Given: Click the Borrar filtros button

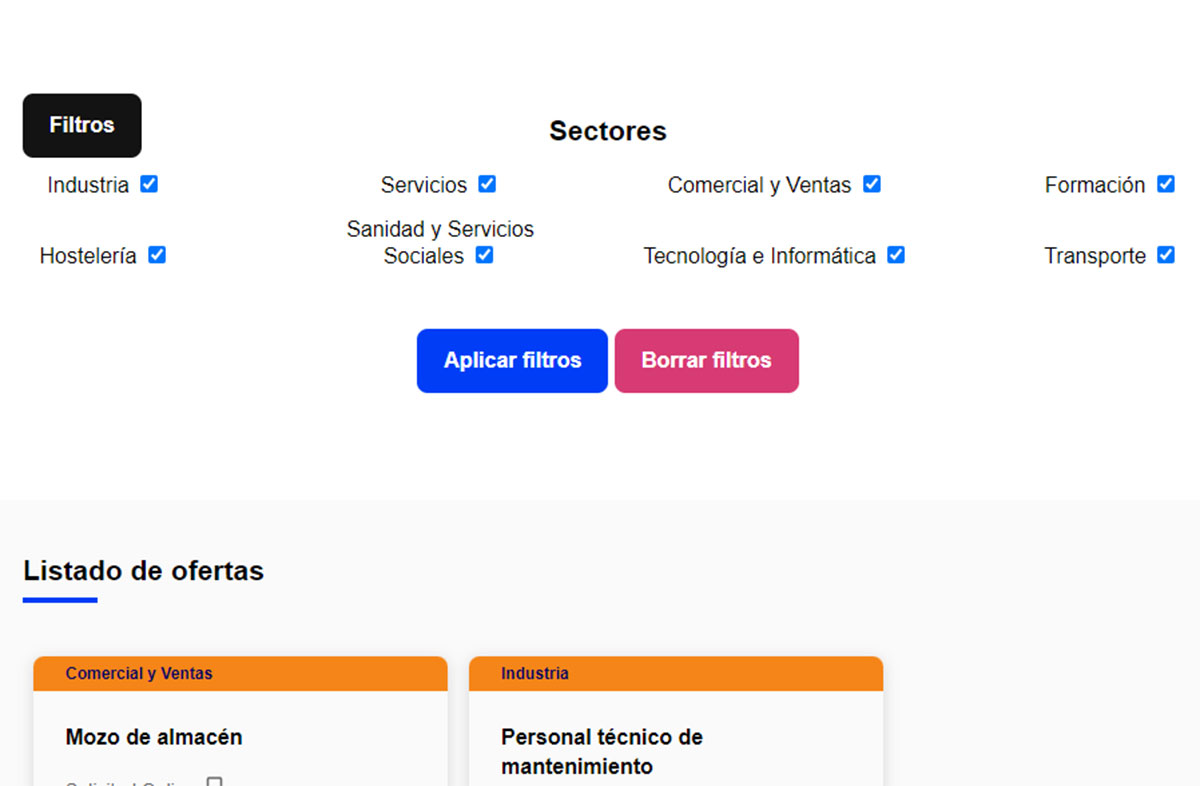Looking at the screenshot, I should coord(706,361).
